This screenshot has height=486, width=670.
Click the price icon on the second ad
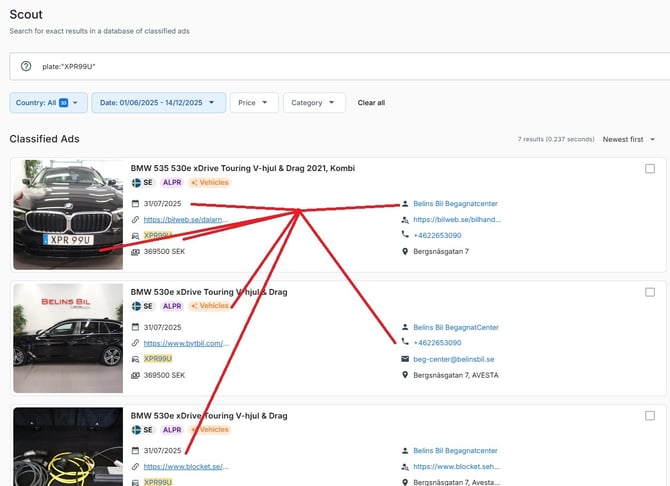coord(135,375)
